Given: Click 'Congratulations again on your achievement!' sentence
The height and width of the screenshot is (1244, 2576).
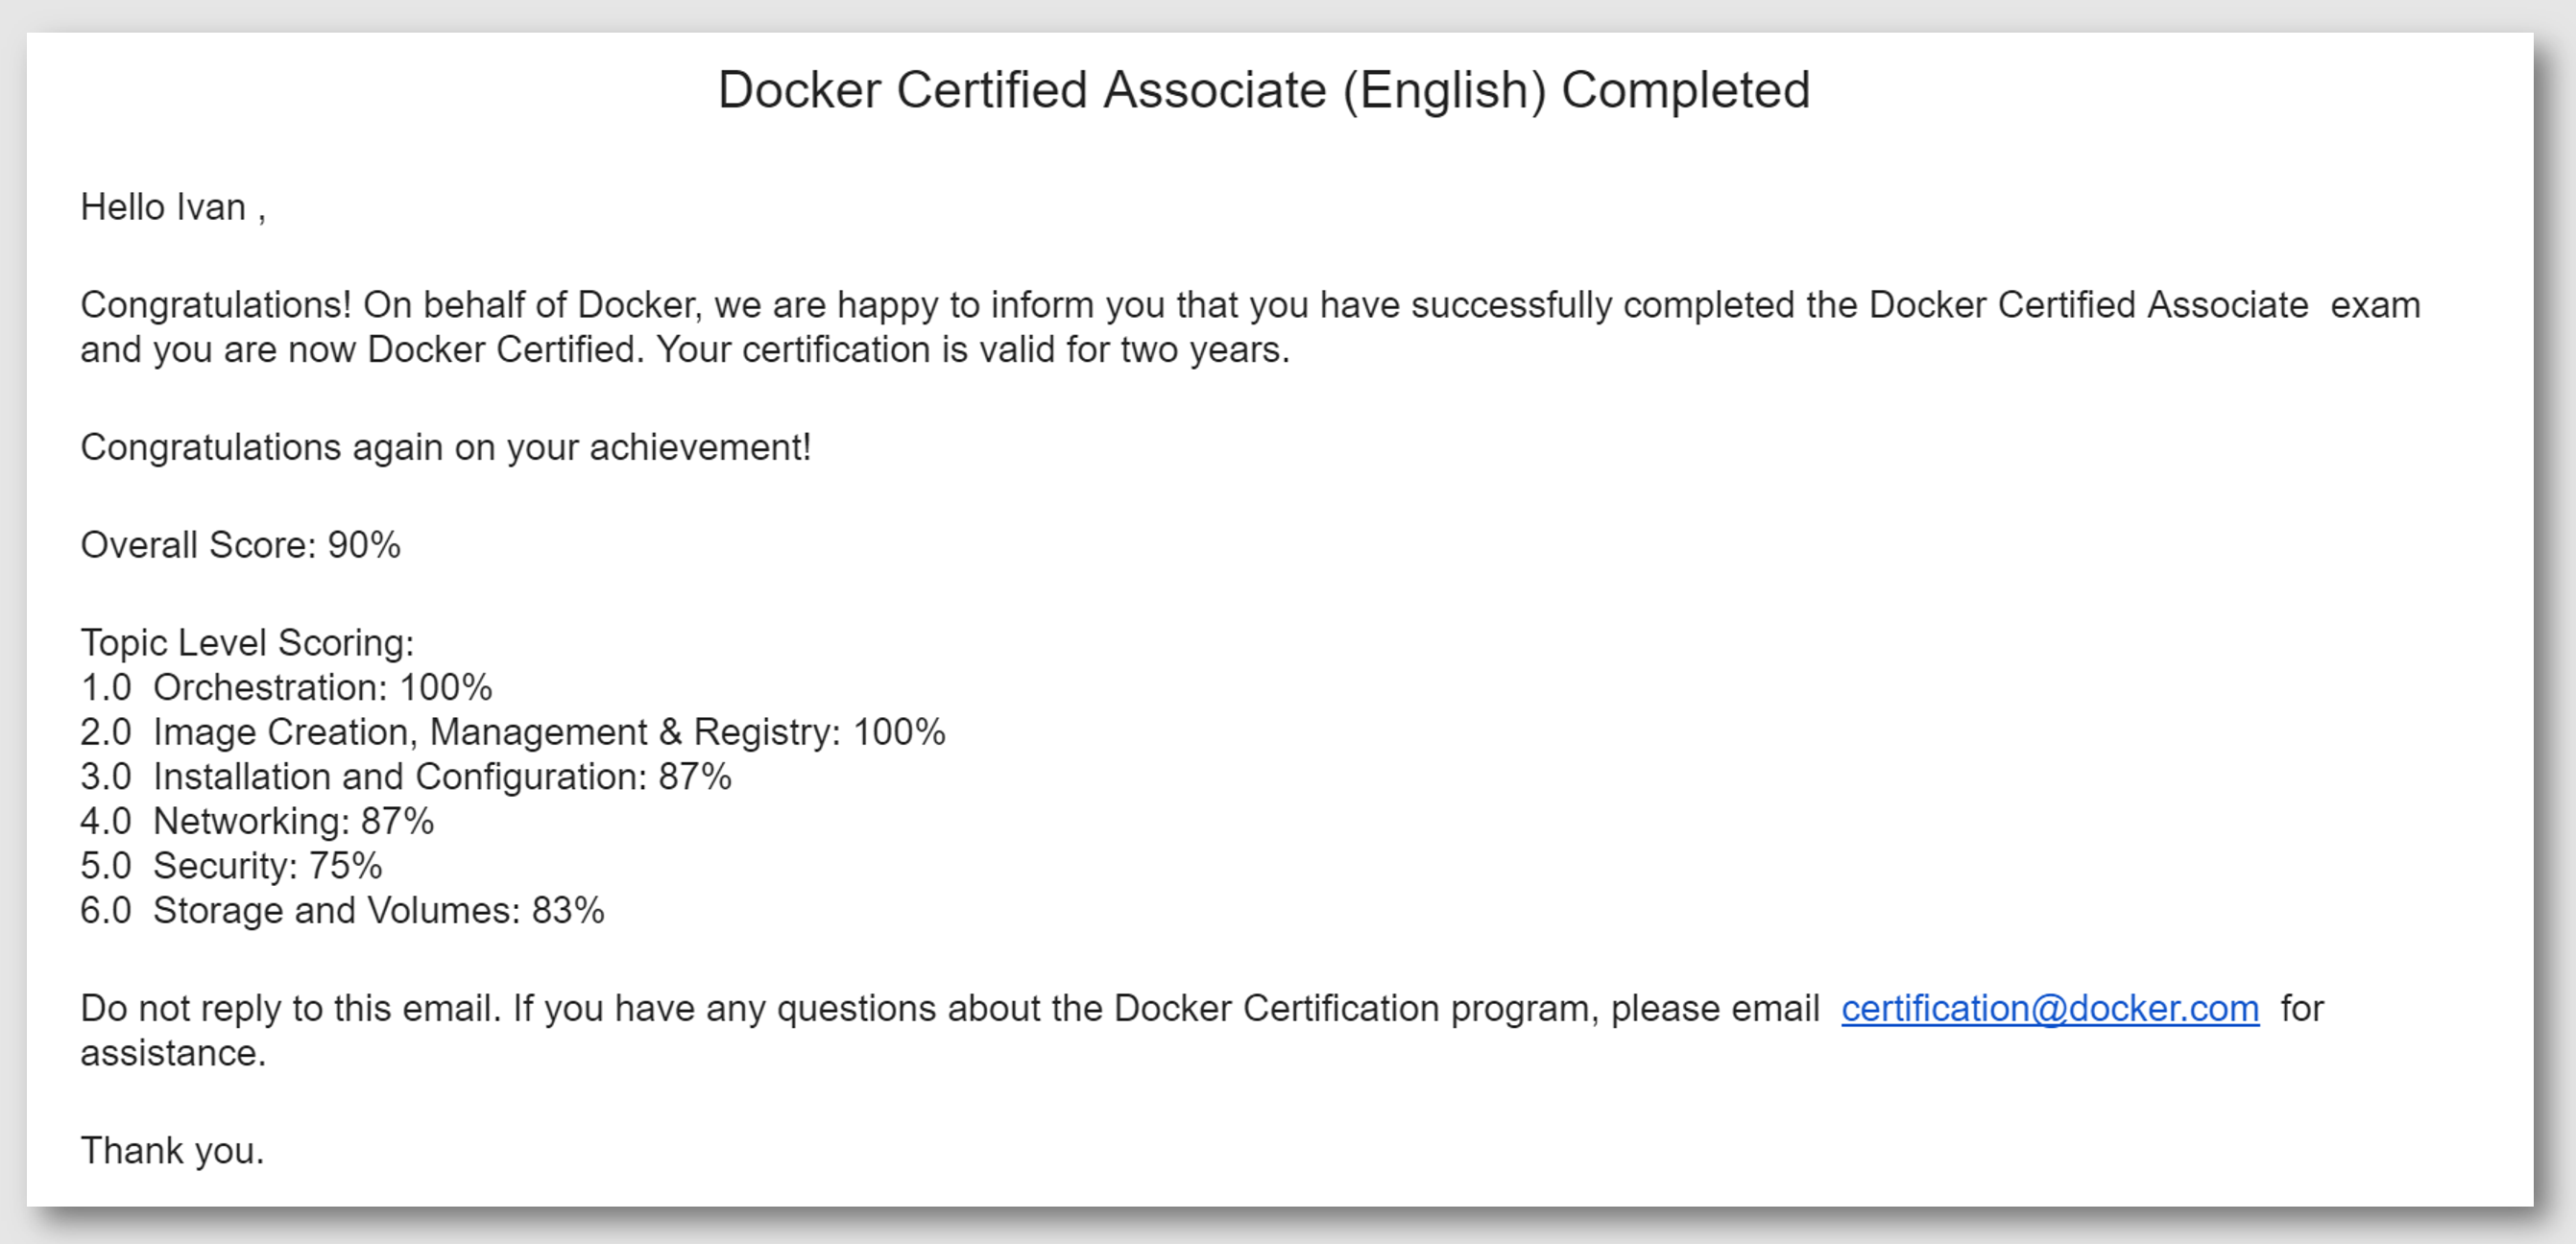Looking at the screenshot, I should (445, 447).
